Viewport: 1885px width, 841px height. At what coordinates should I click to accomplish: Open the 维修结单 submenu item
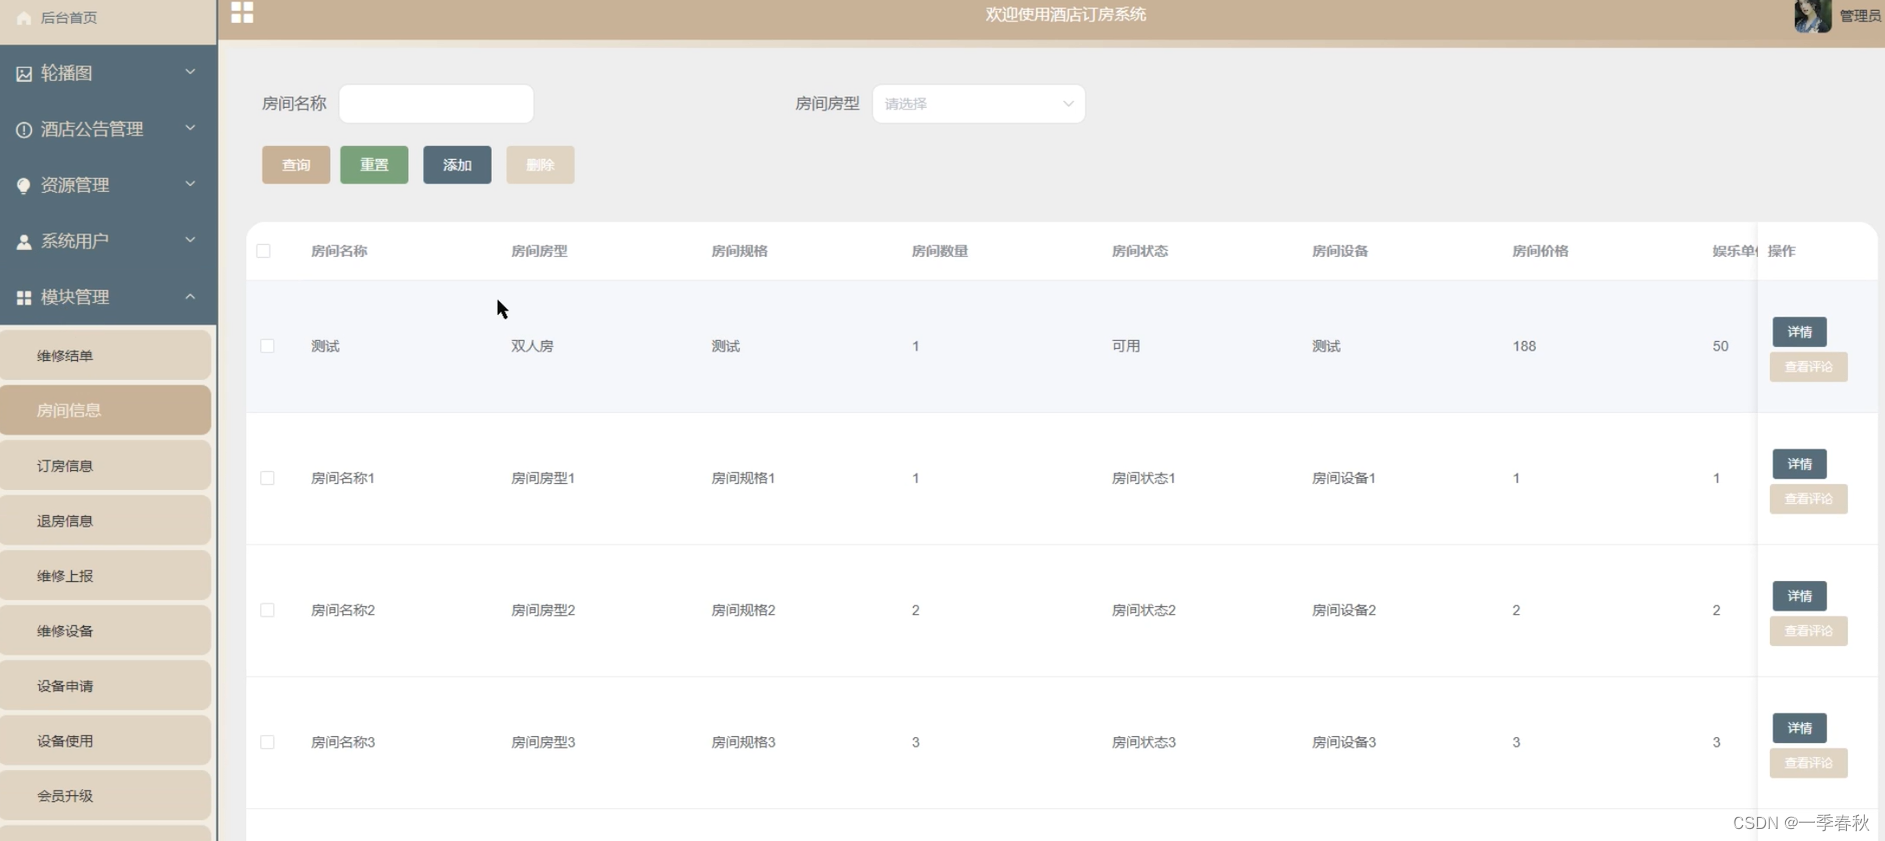tap(105, 355)
